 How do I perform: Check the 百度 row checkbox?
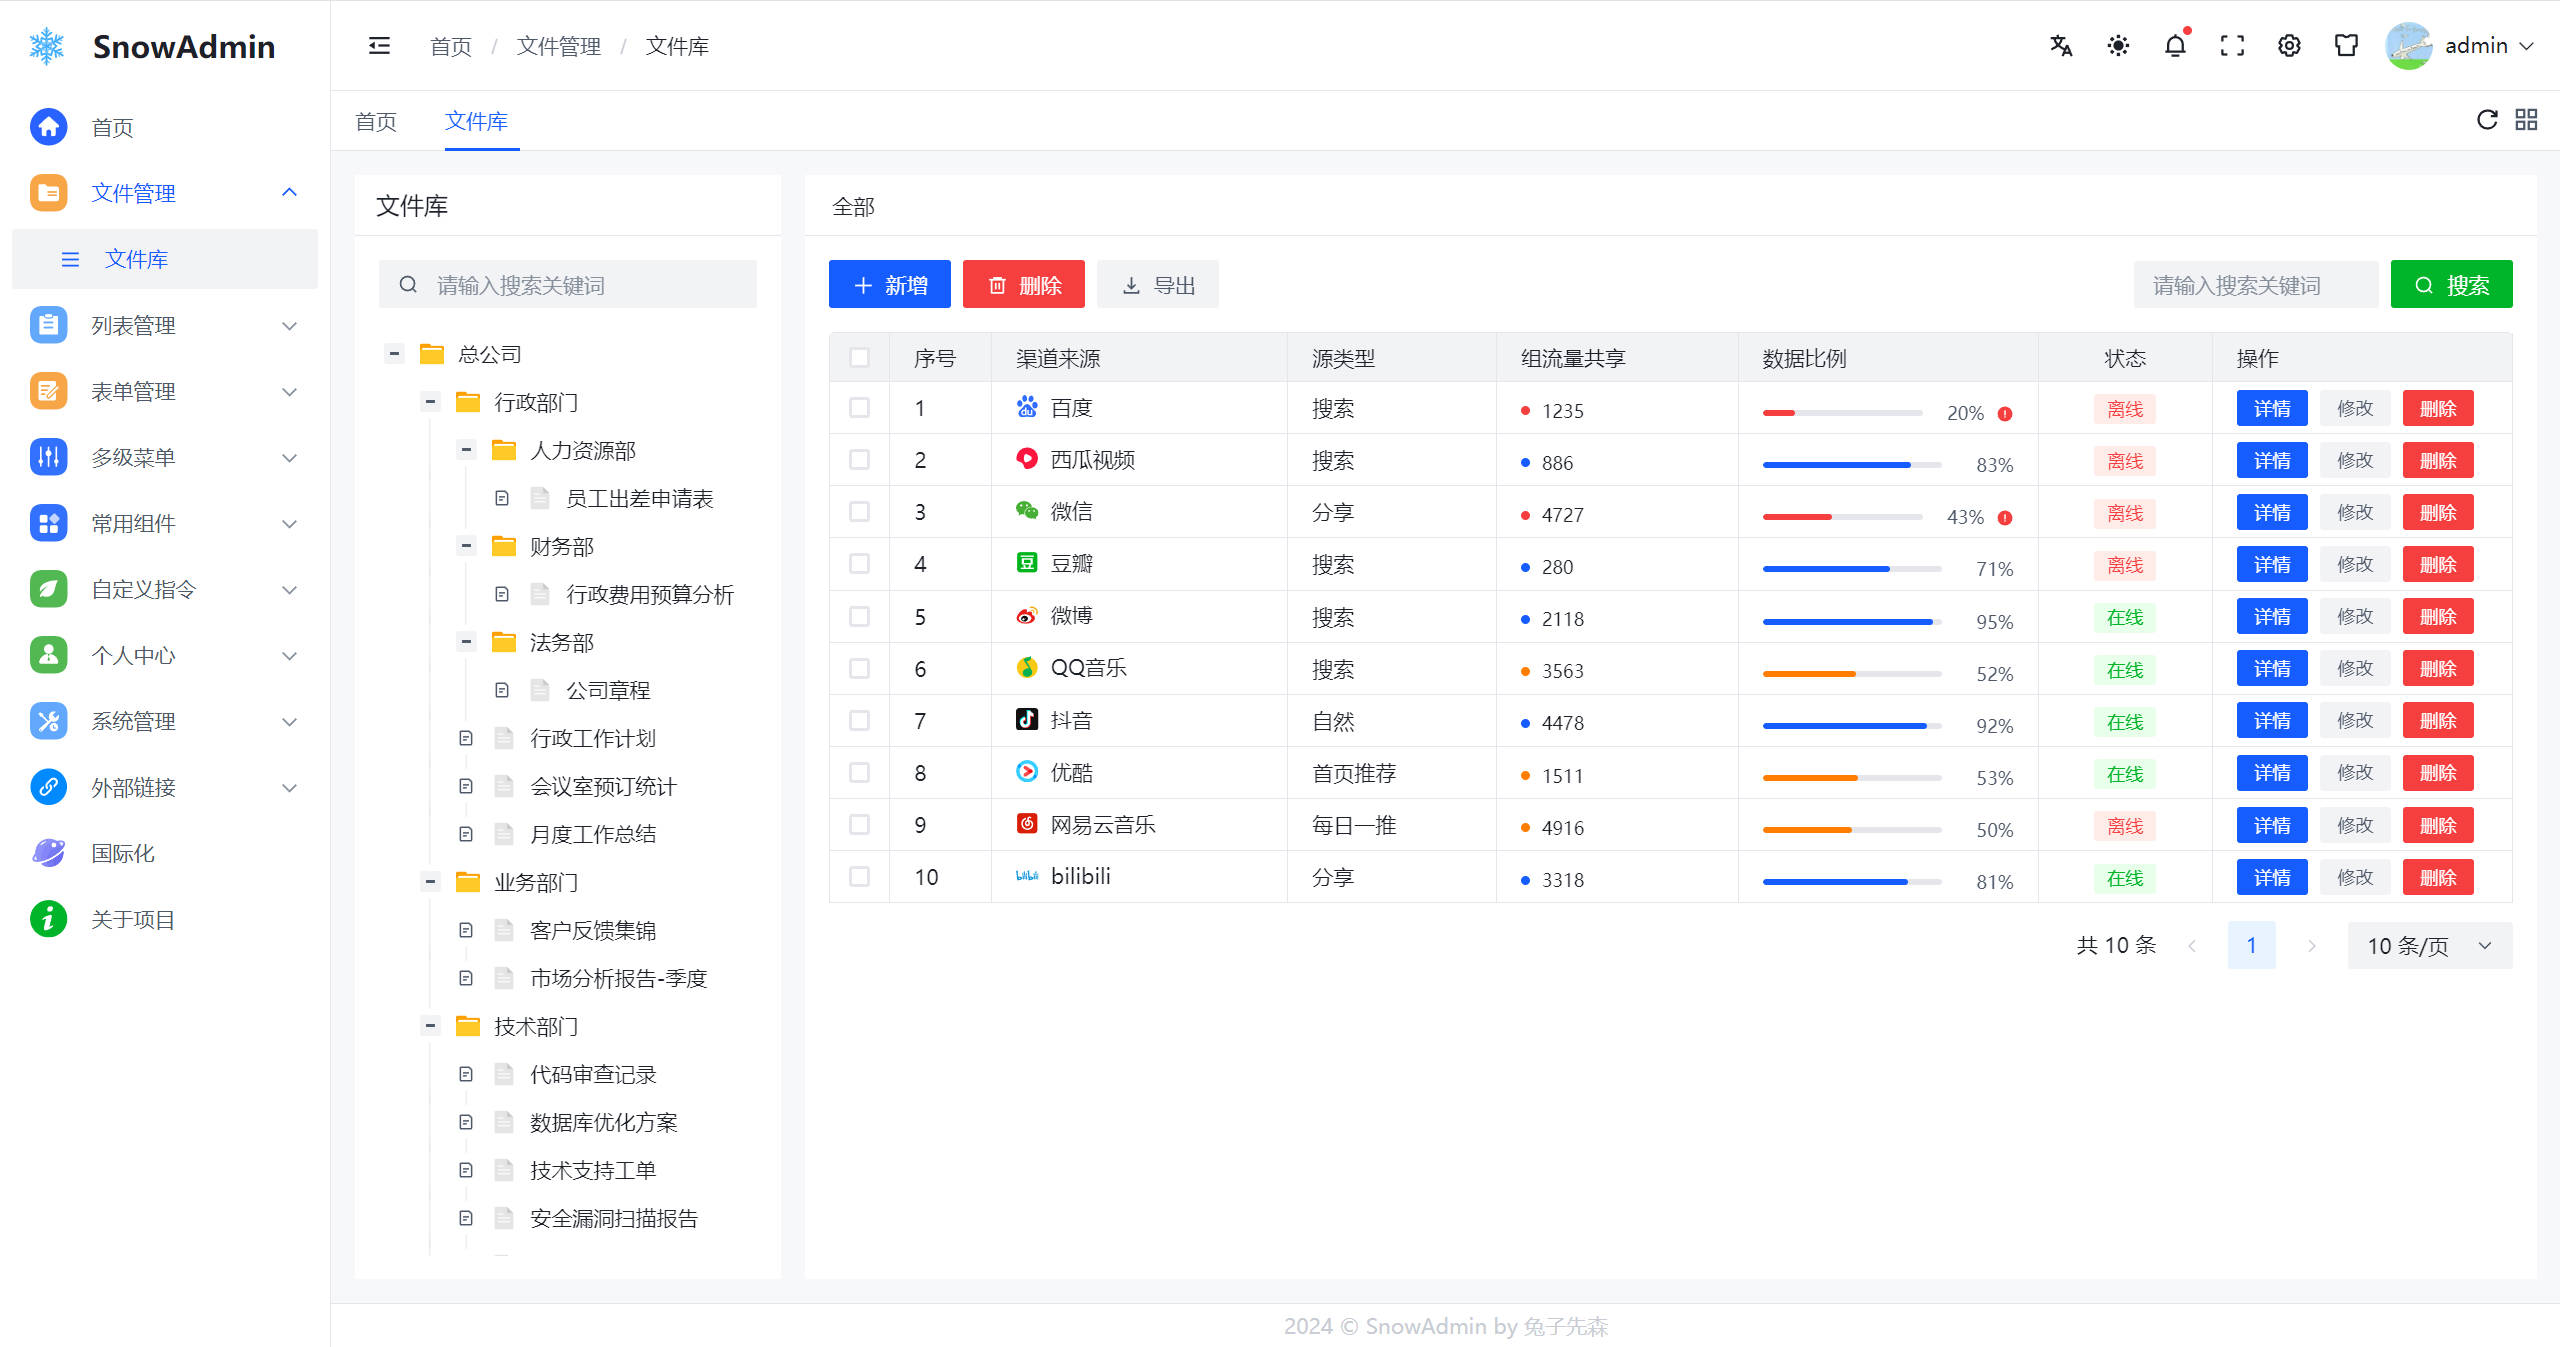[859, 407]
